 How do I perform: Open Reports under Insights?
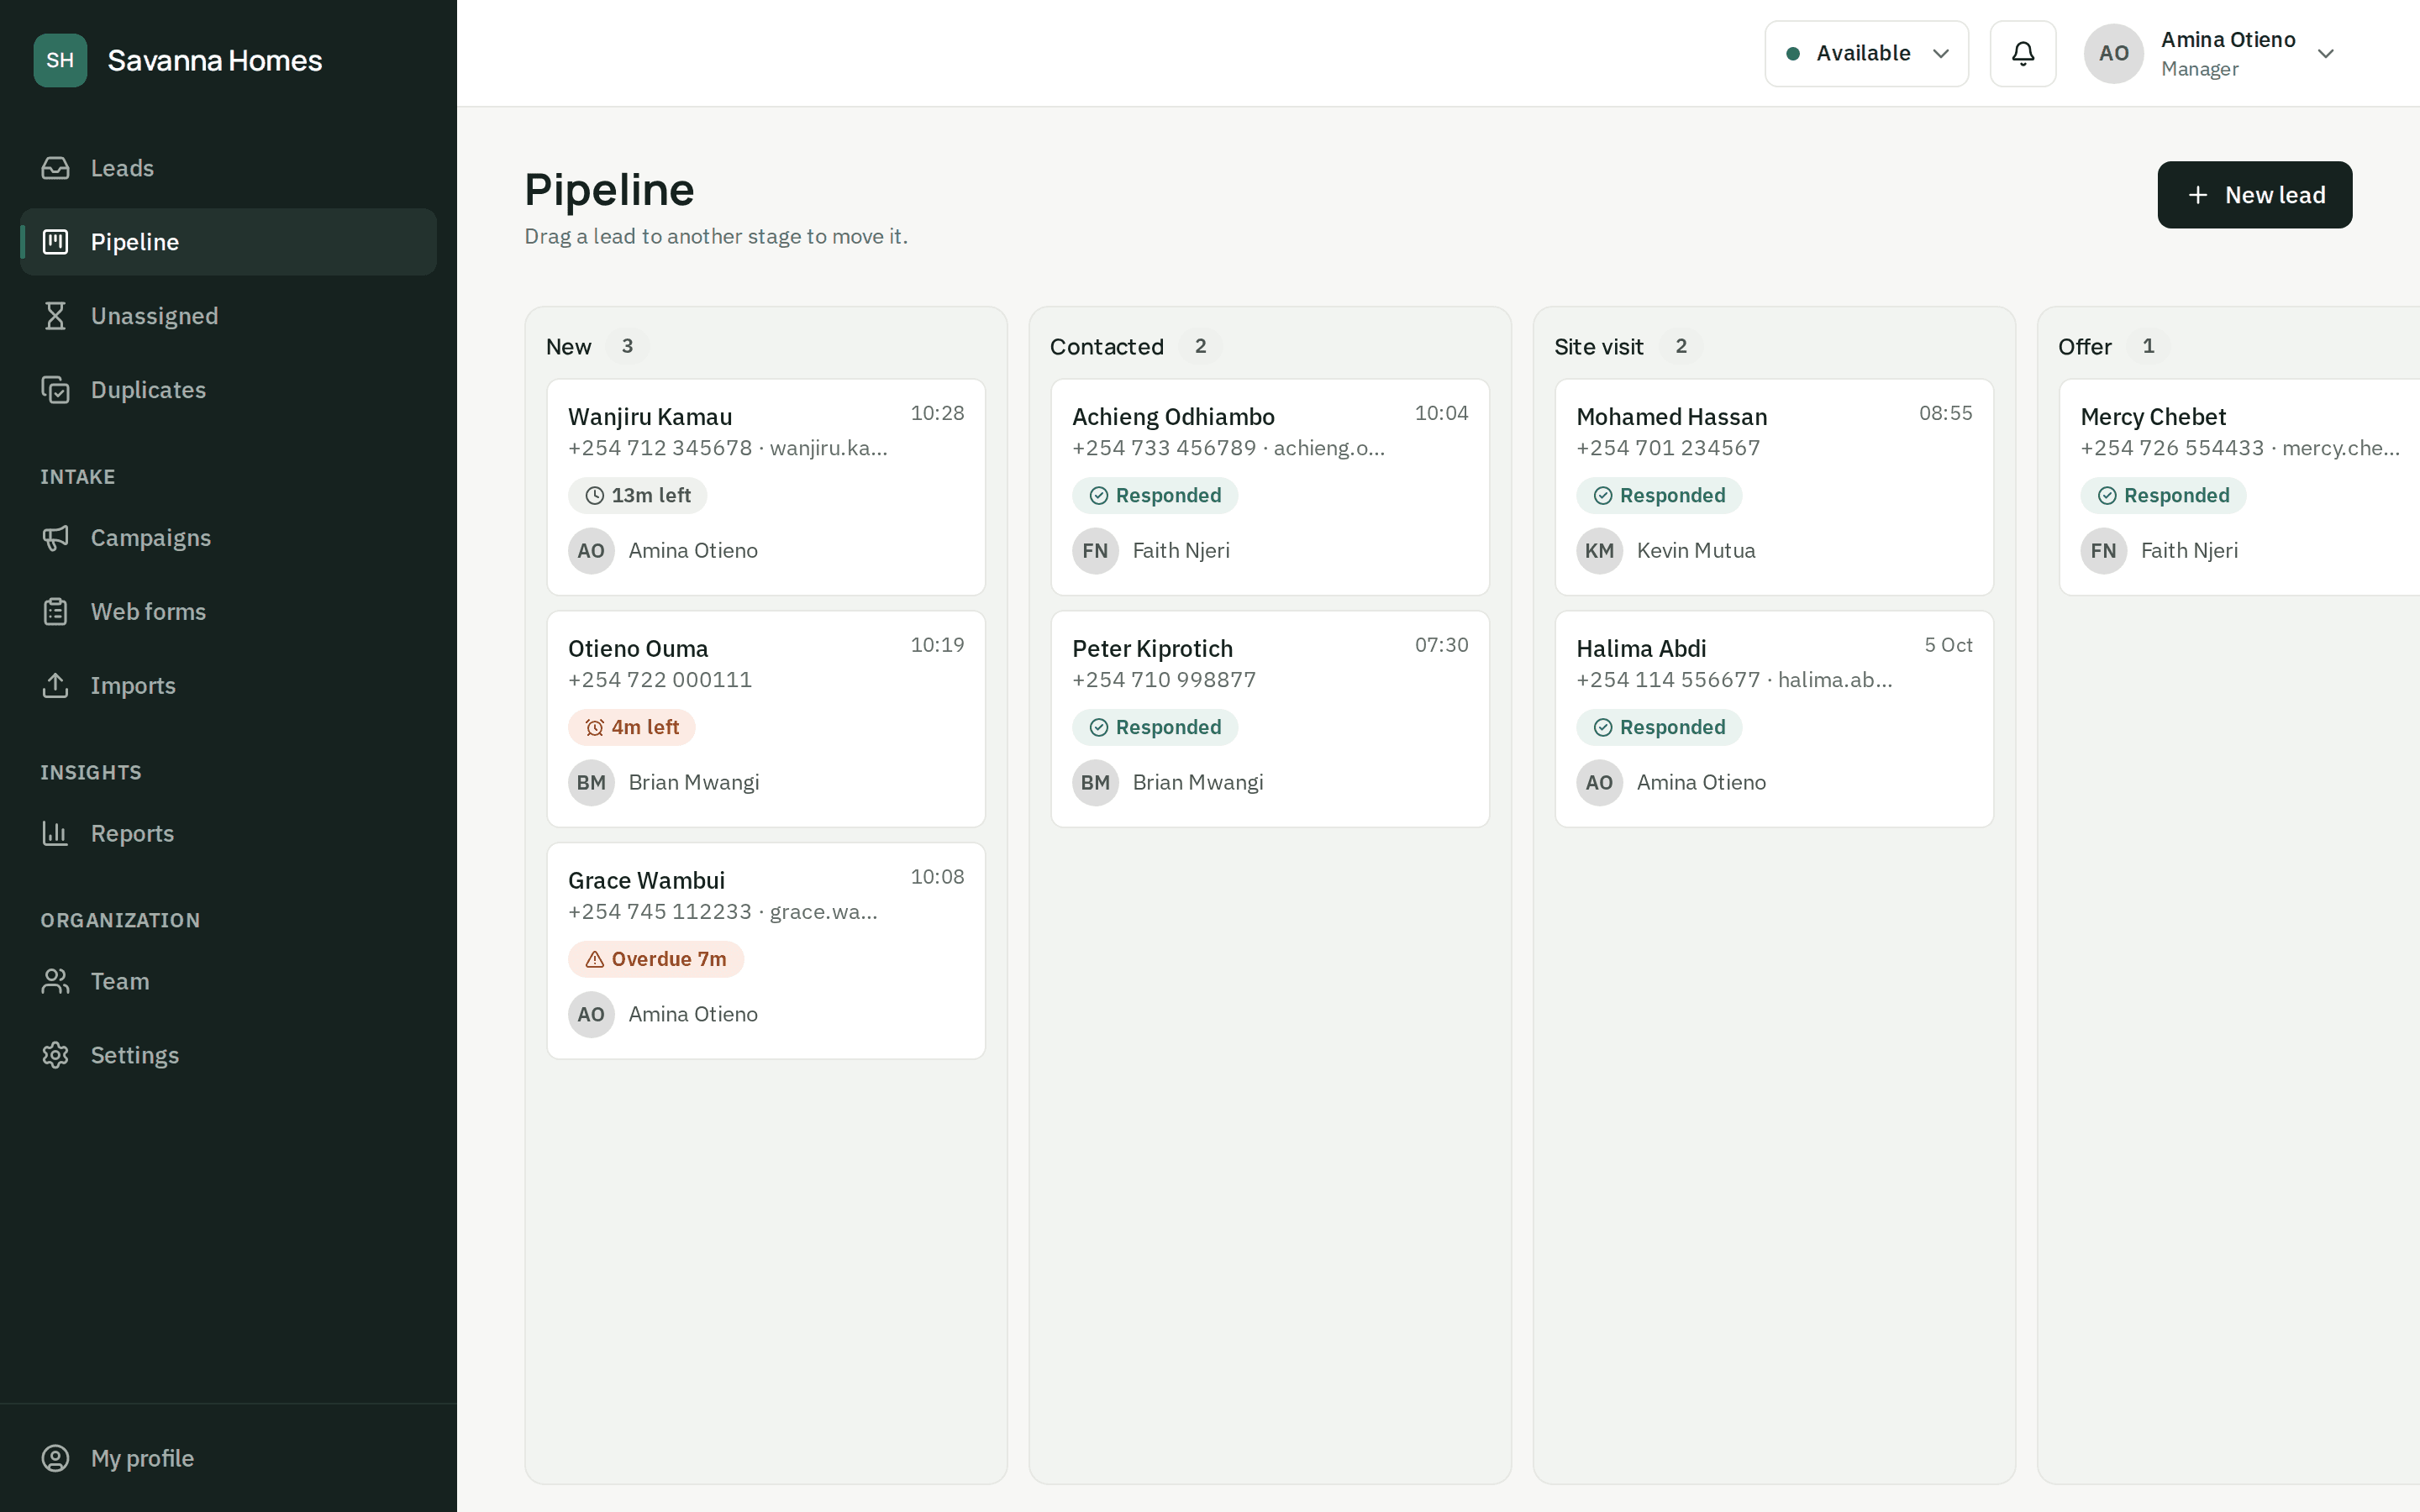point(228,833)
